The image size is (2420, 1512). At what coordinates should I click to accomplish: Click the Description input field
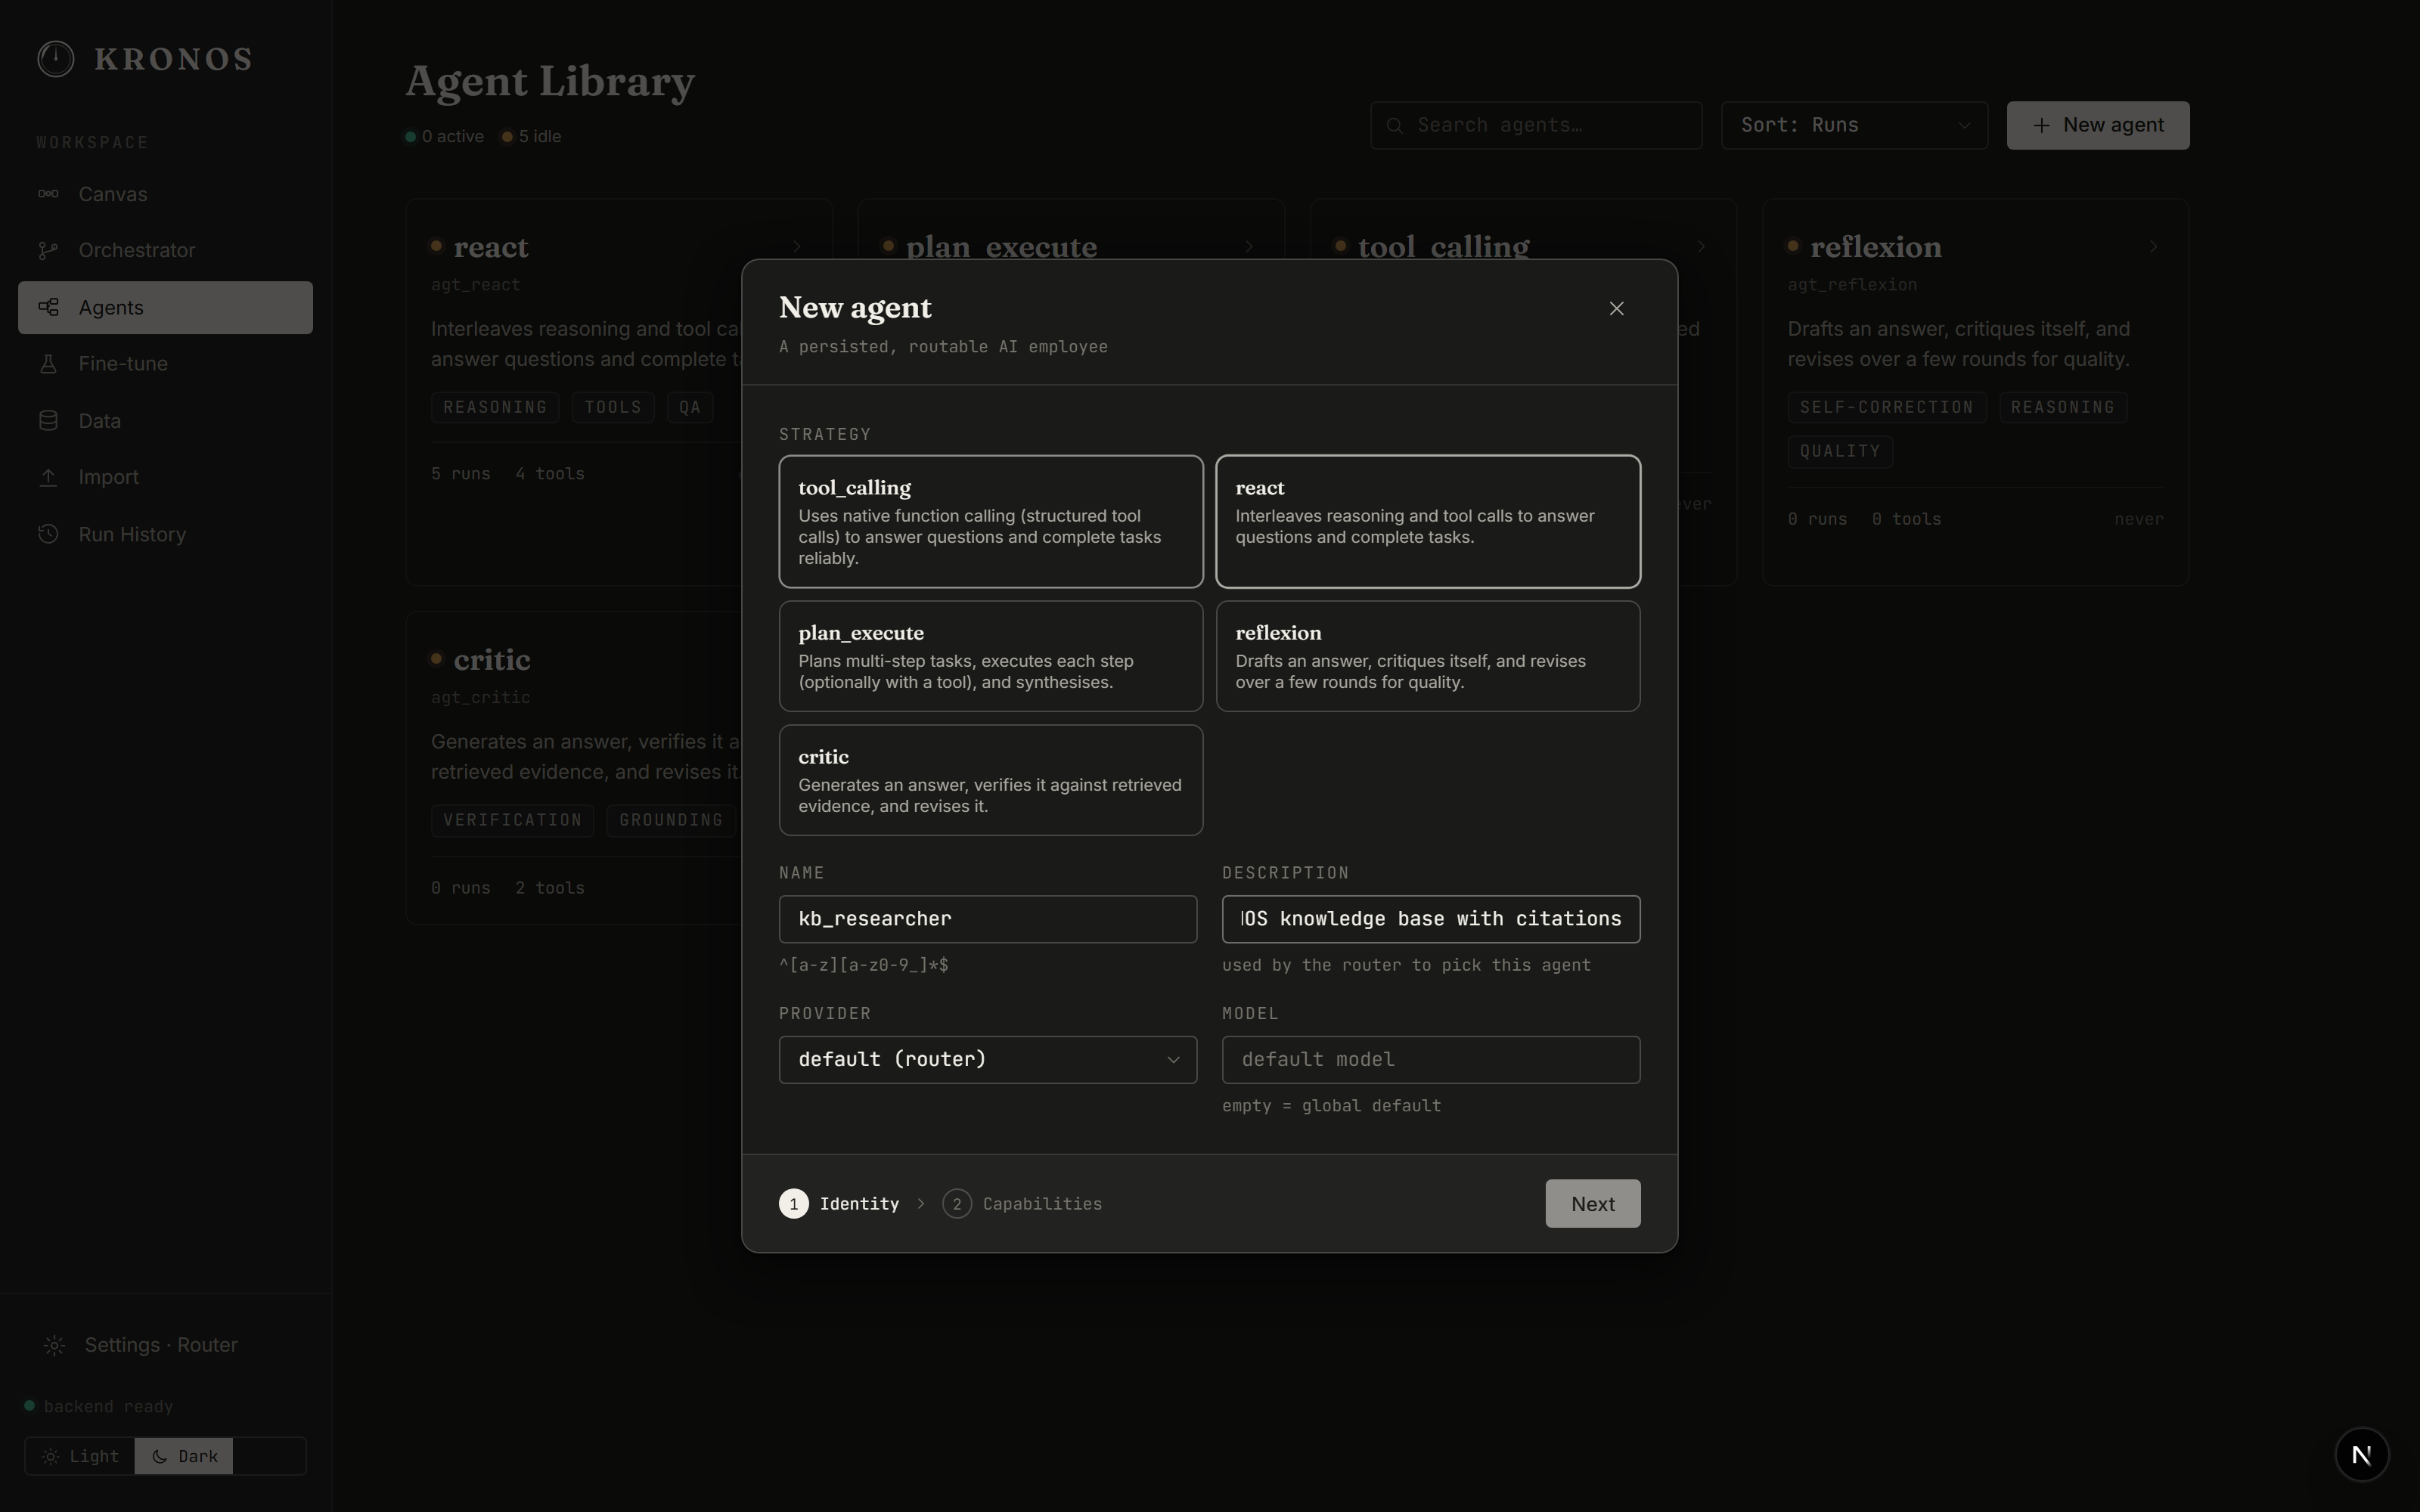click(x=1431, y=919)
